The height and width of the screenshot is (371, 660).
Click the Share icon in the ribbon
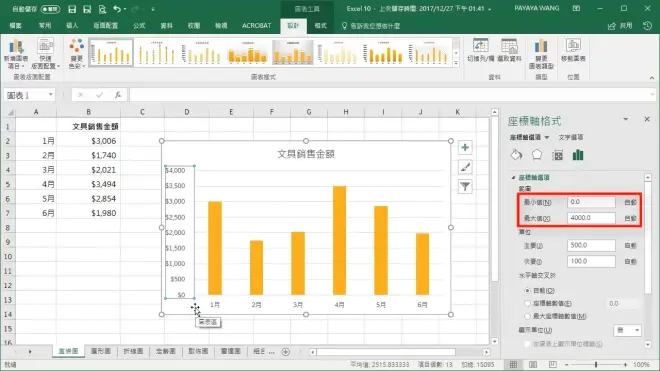[612, 26]
